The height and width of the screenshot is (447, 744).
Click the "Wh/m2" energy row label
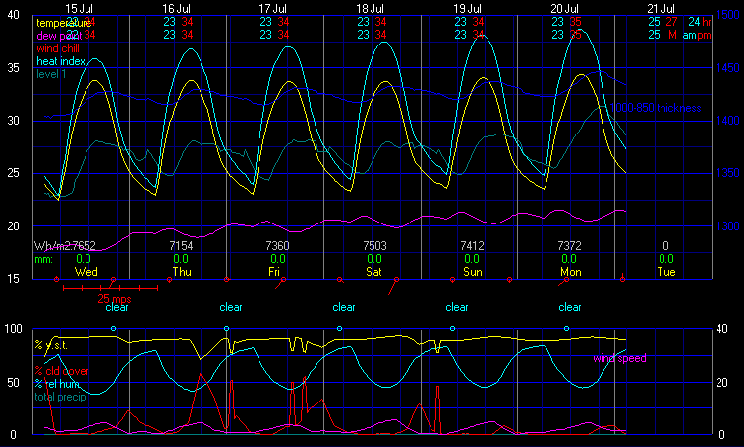point(50,246)
